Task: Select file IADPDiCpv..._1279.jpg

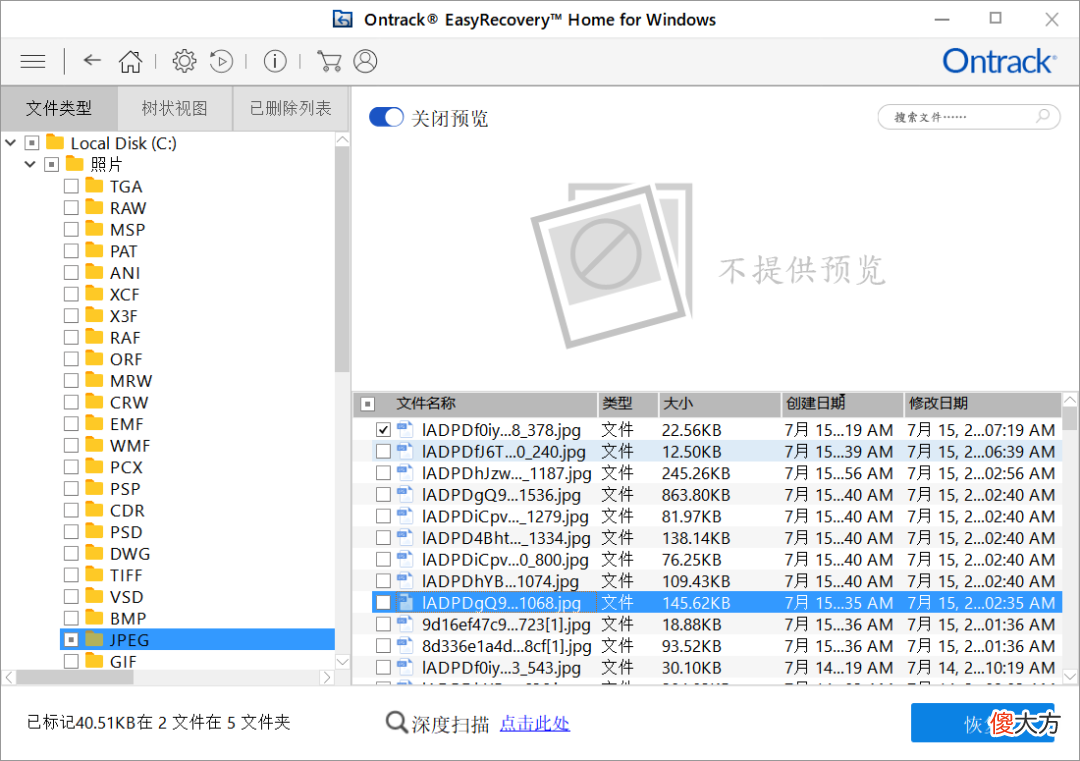Action: (x=505, y=517)
